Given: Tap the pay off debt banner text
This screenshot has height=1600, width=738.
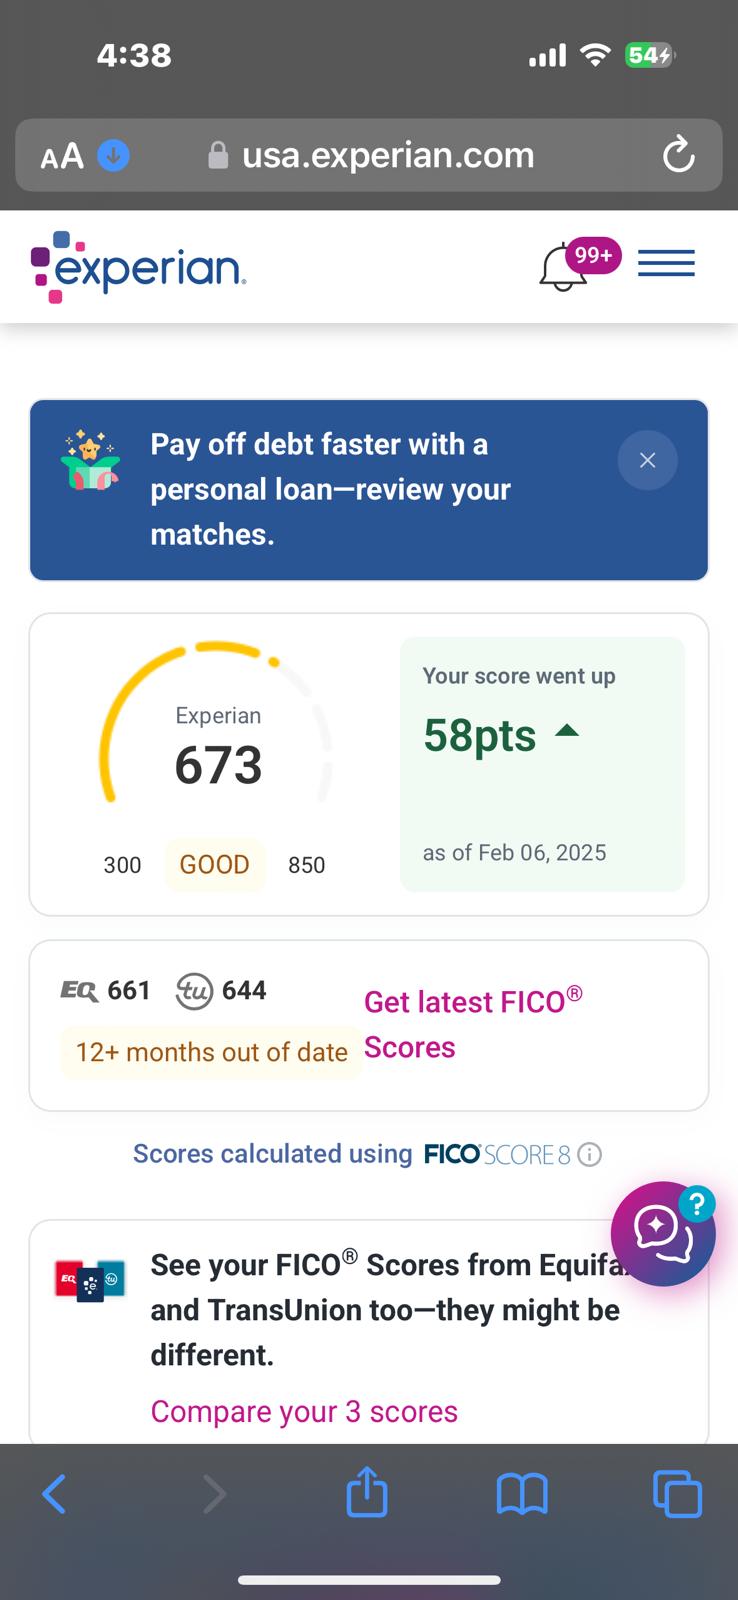Looking at the screenshot, I should tap(330, 489).
